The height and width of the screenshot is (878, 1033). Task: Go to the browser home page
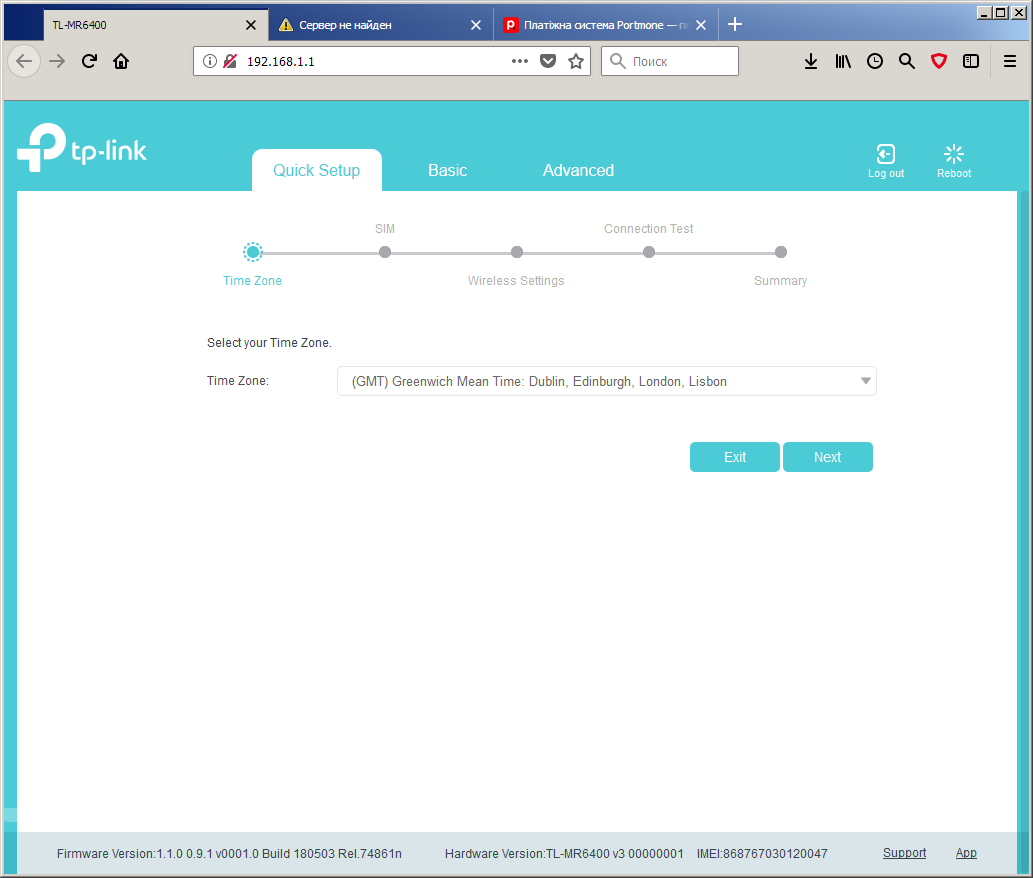pos(121,61)
